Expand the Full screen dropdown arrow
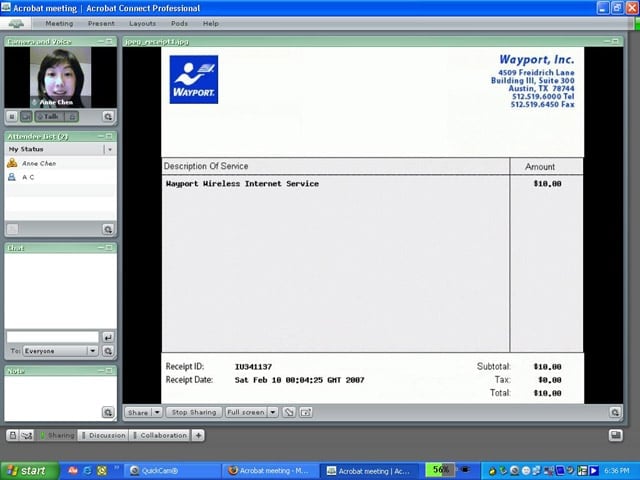Screen dimensions: 640x480 tap(273, 412)
